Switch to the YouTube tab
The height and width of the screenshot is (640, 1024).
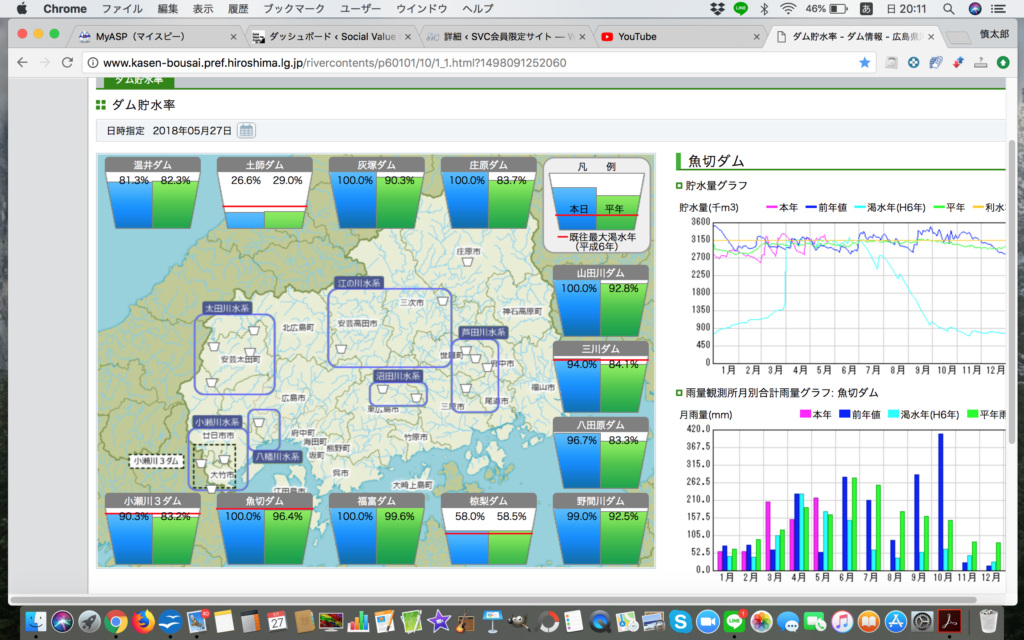pos(637,37)
